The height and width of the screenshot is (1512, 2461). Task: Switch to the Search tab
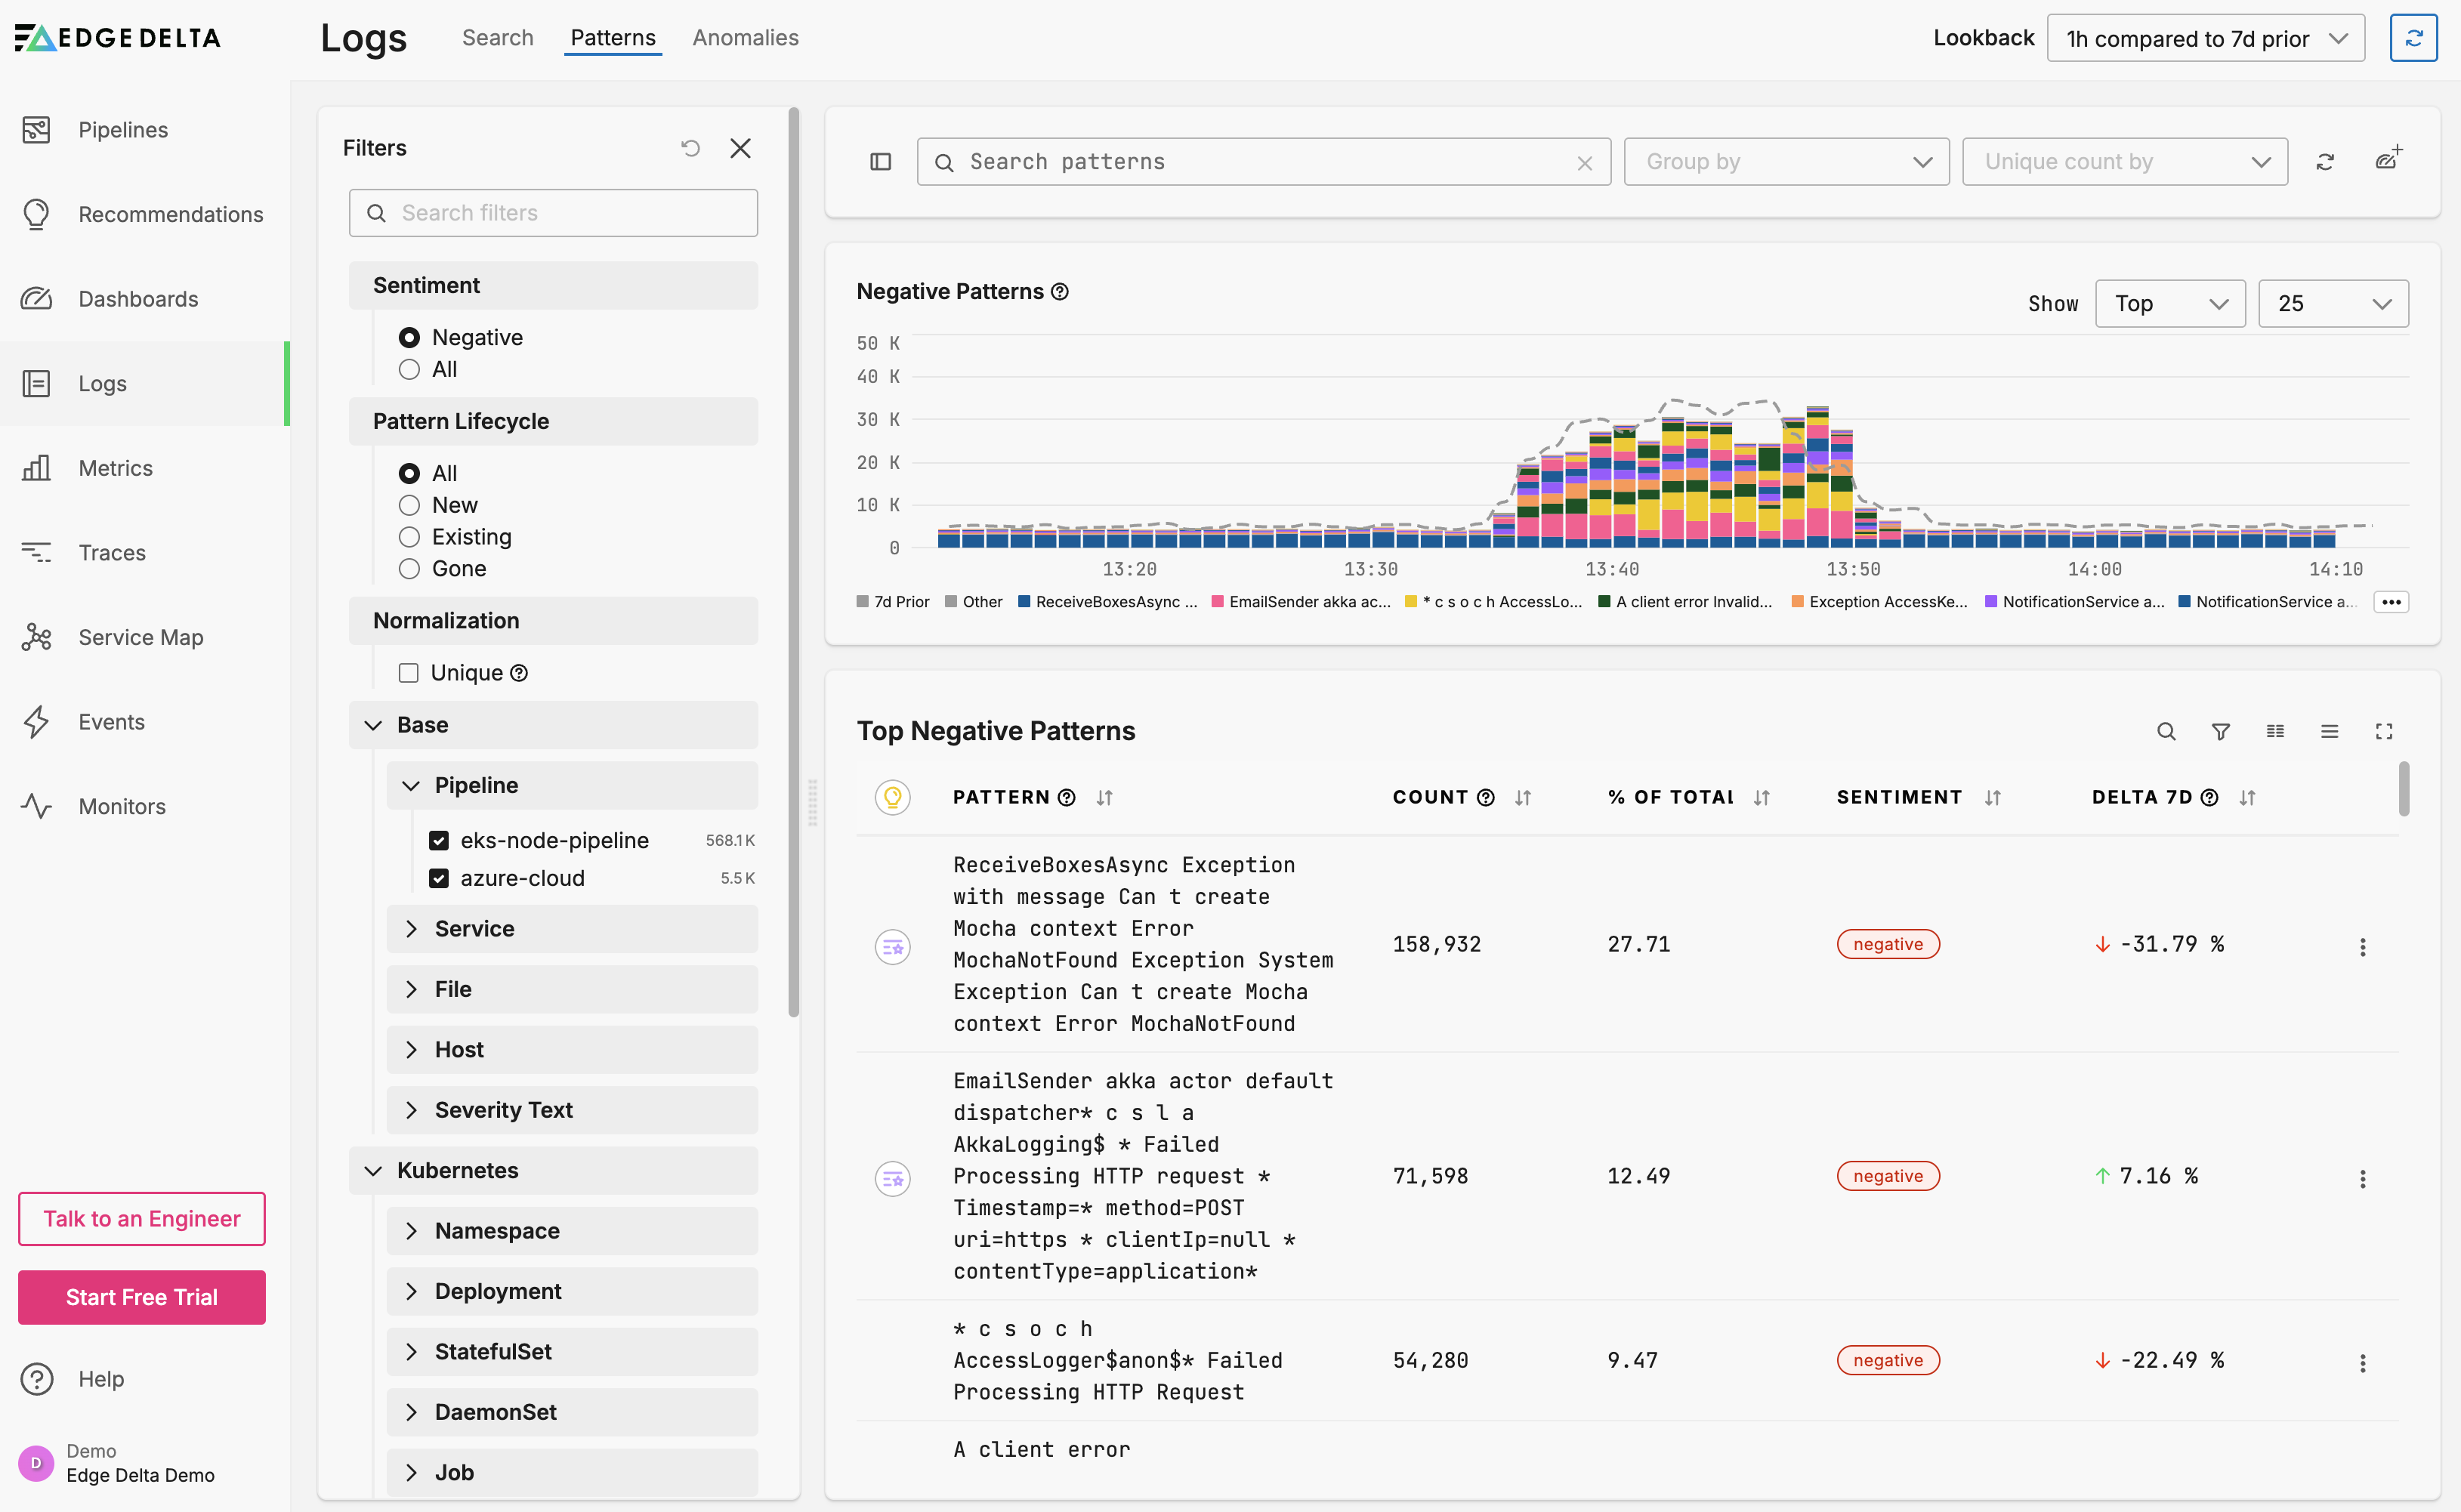click(x=497, y=38)
